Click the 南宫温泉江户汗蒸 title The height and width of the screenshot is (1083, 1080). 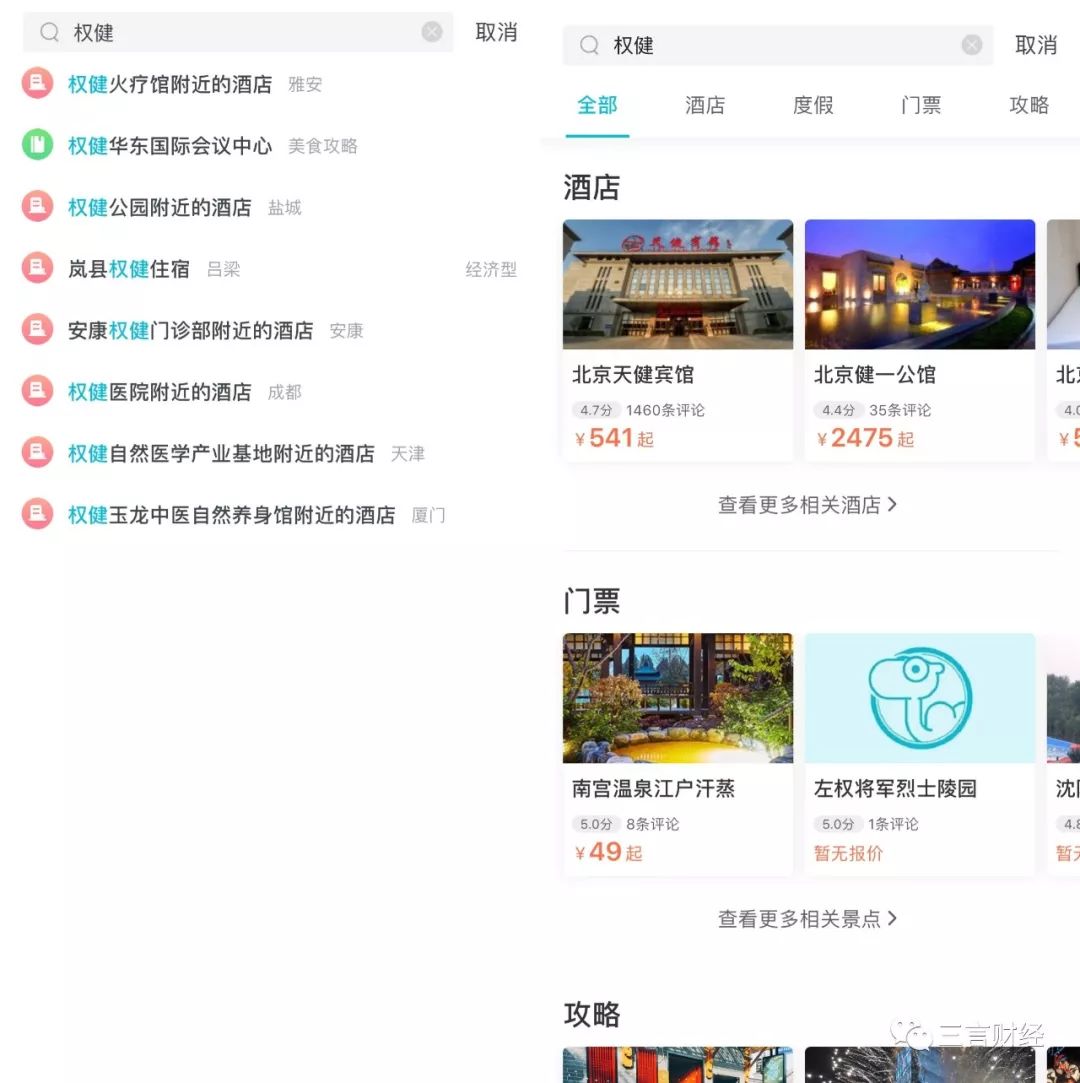click(x=653, y=788)
